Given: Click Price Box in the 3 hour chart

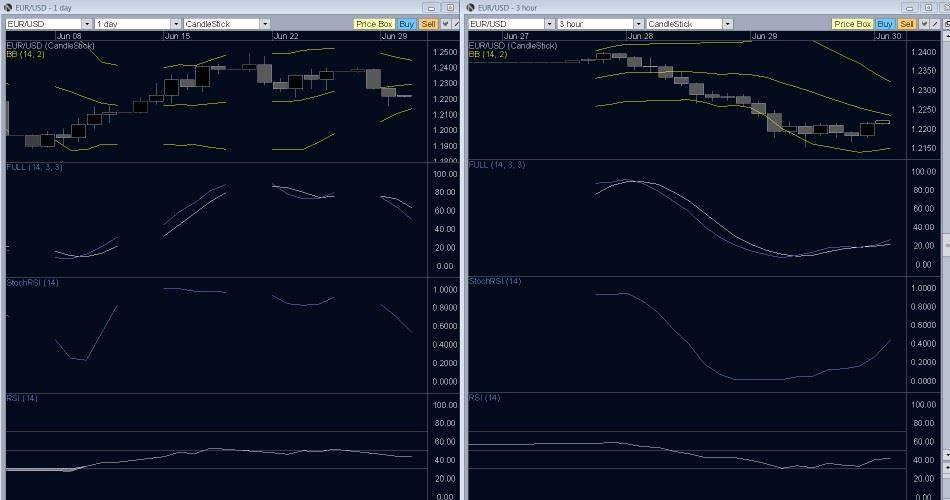Looking at the screenshot, I should (852, 24).
